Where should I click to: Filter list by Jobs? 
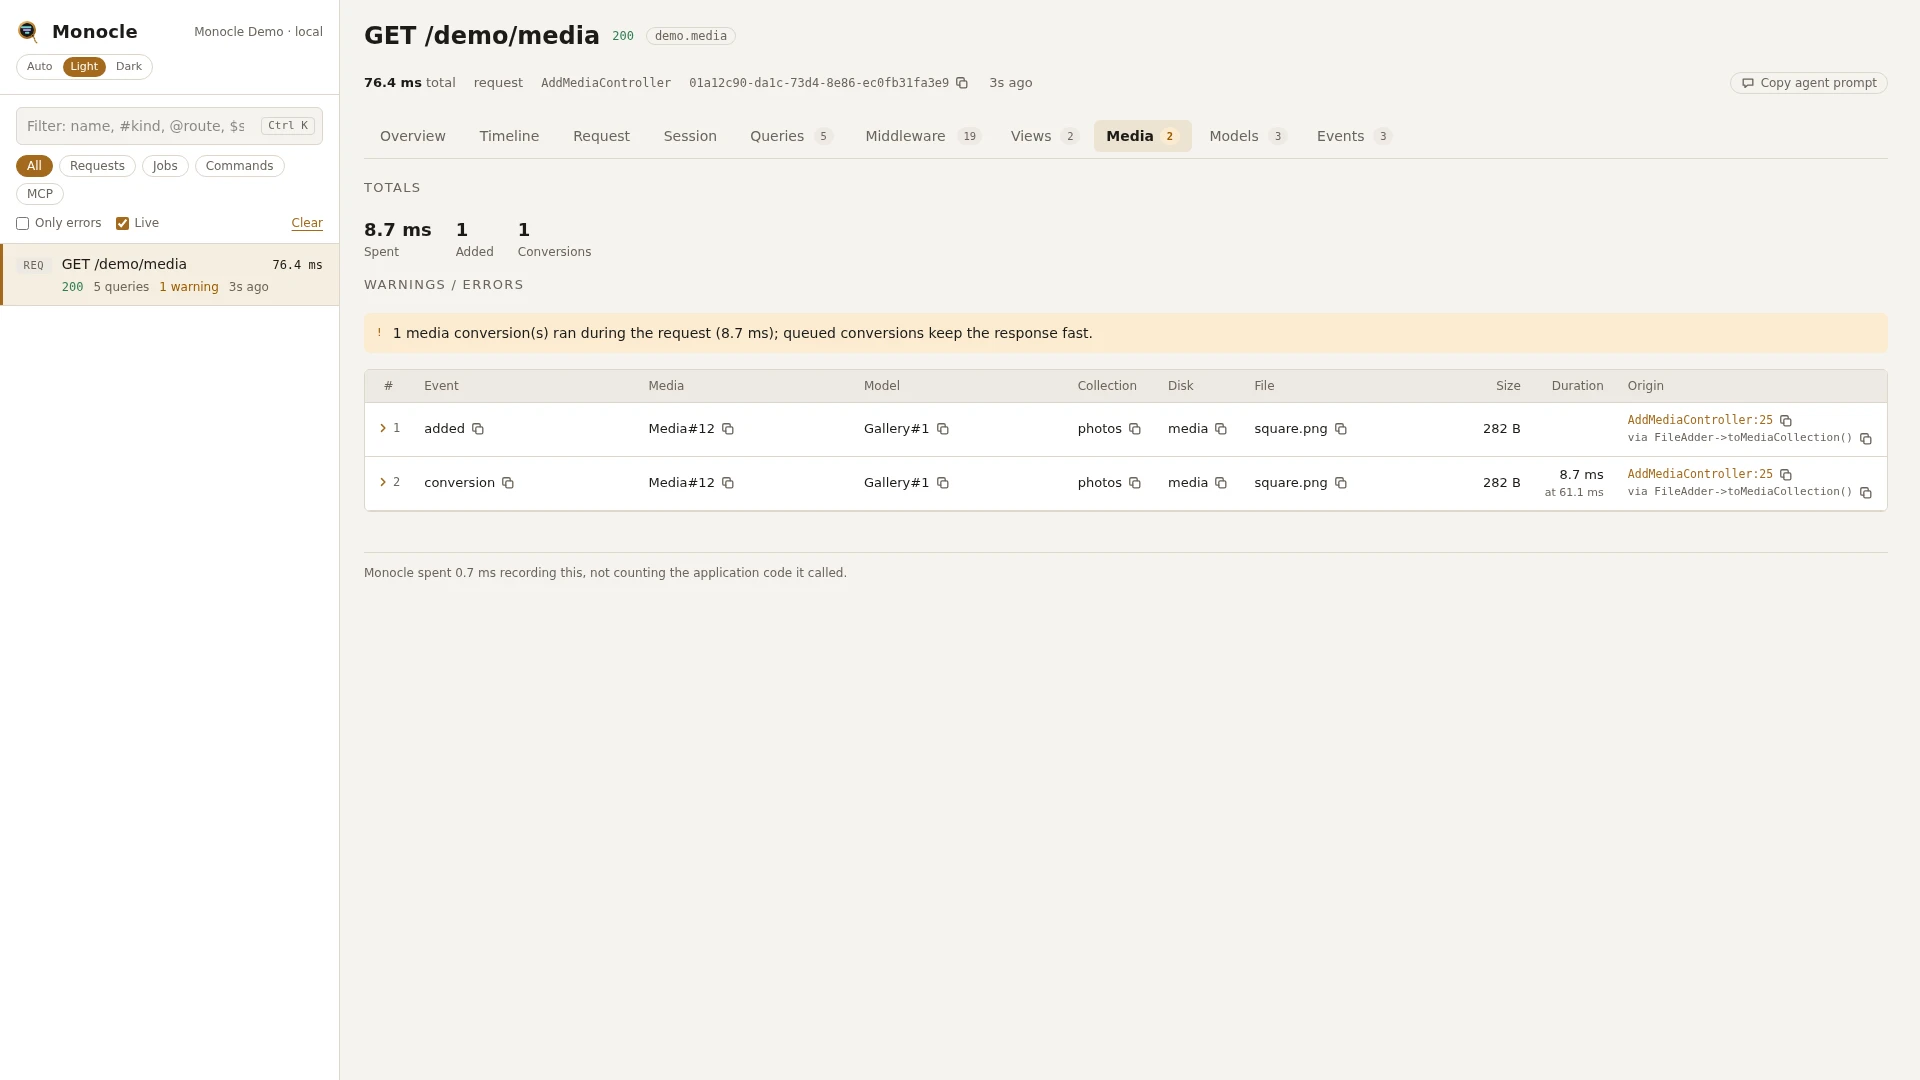(x=165, y=166)
